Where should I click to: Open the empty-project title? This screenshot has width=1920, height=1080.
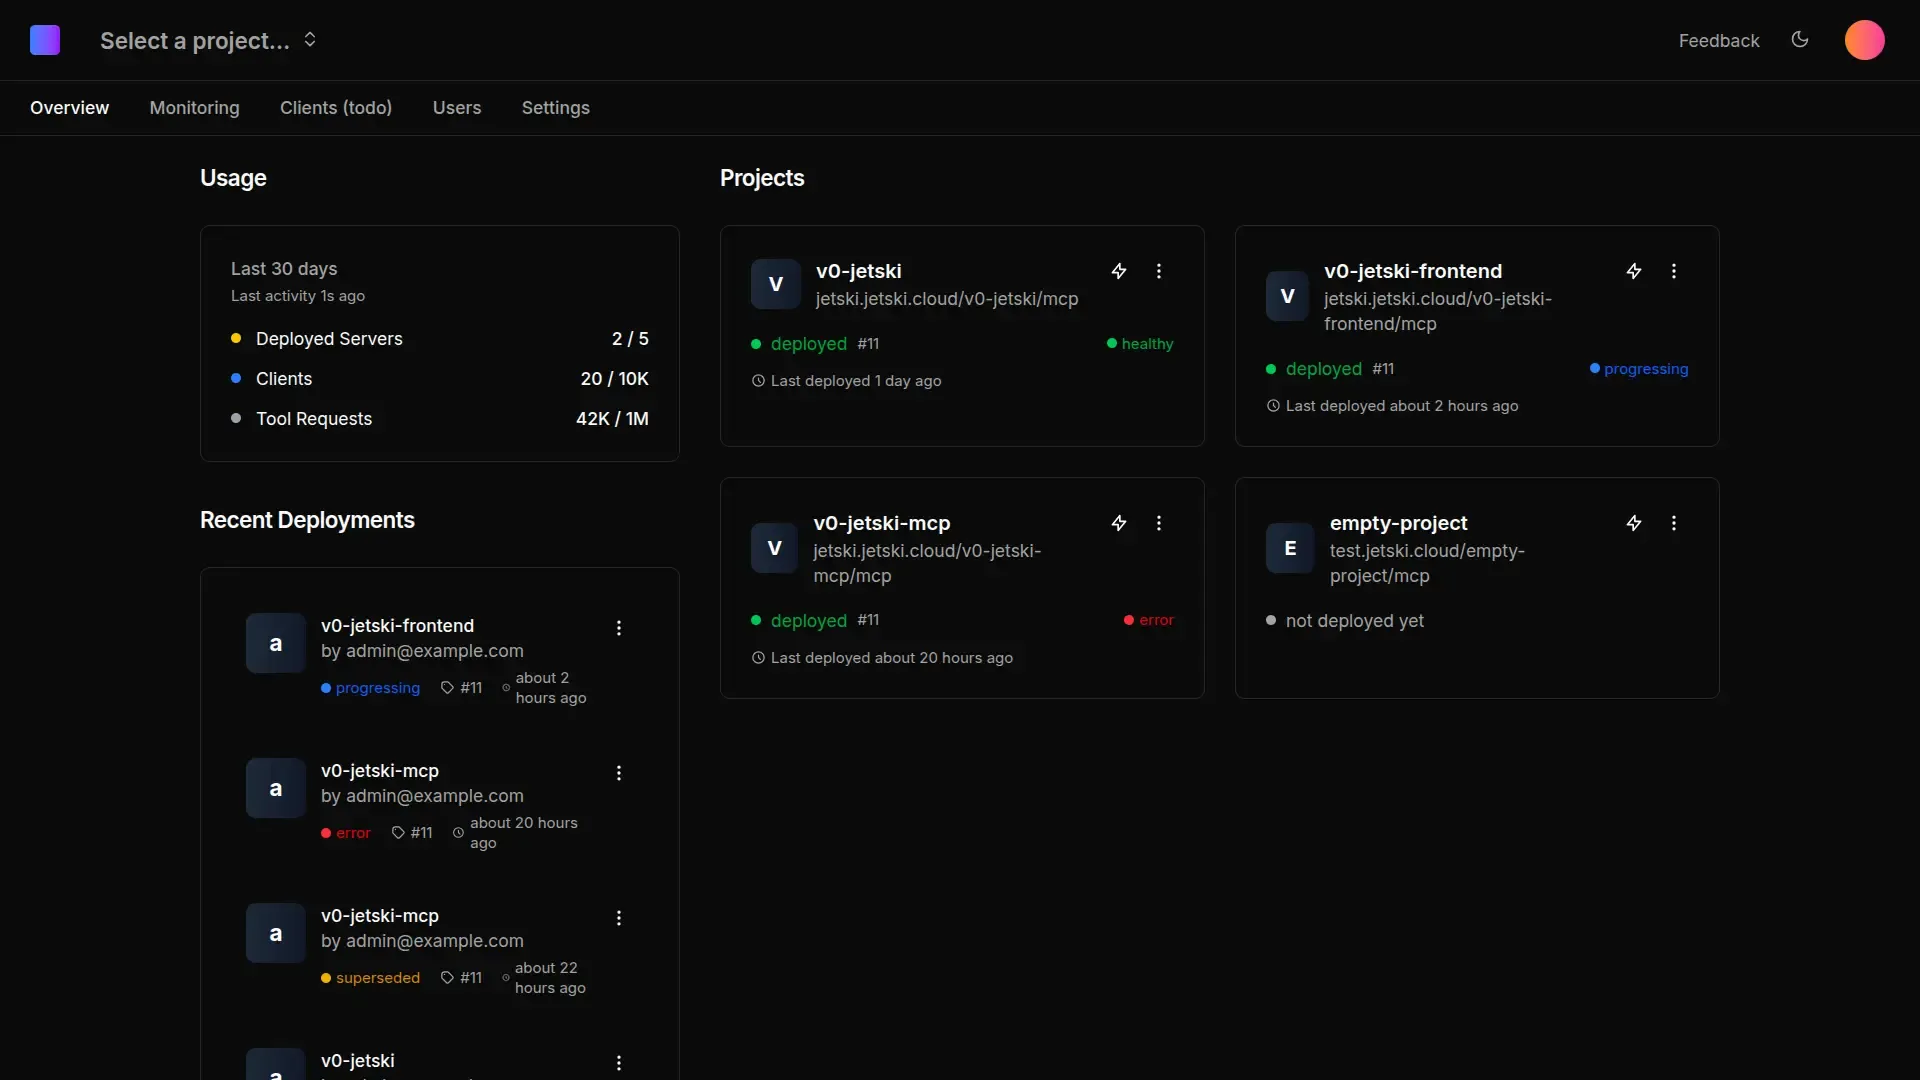(1399, 523)
